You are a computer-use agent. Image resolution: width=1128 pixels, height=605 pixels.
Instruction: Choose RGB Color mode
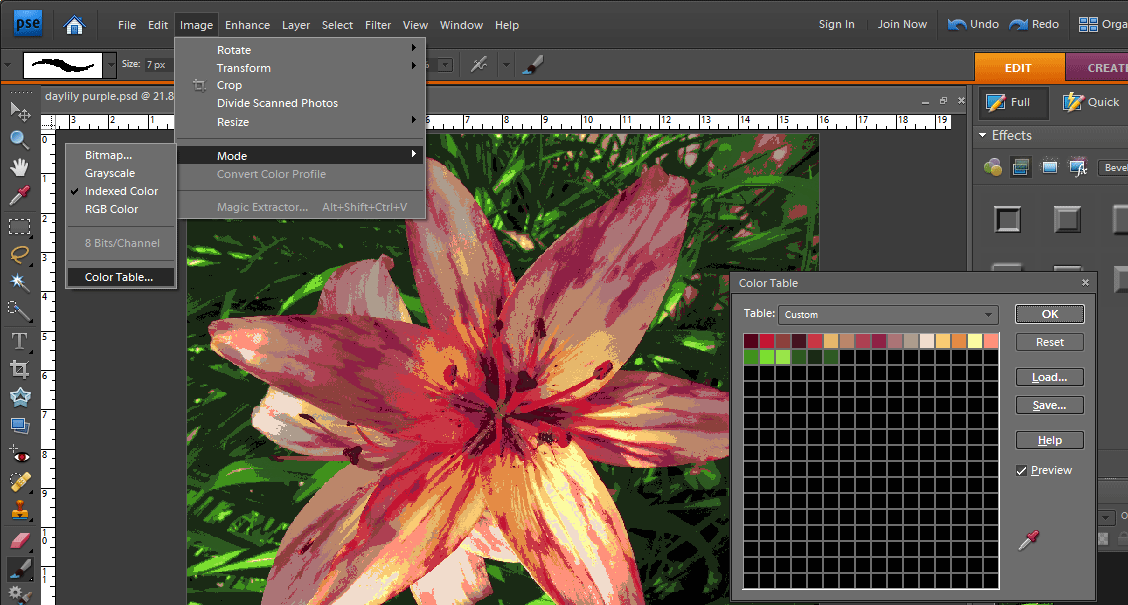click(111, 209)
